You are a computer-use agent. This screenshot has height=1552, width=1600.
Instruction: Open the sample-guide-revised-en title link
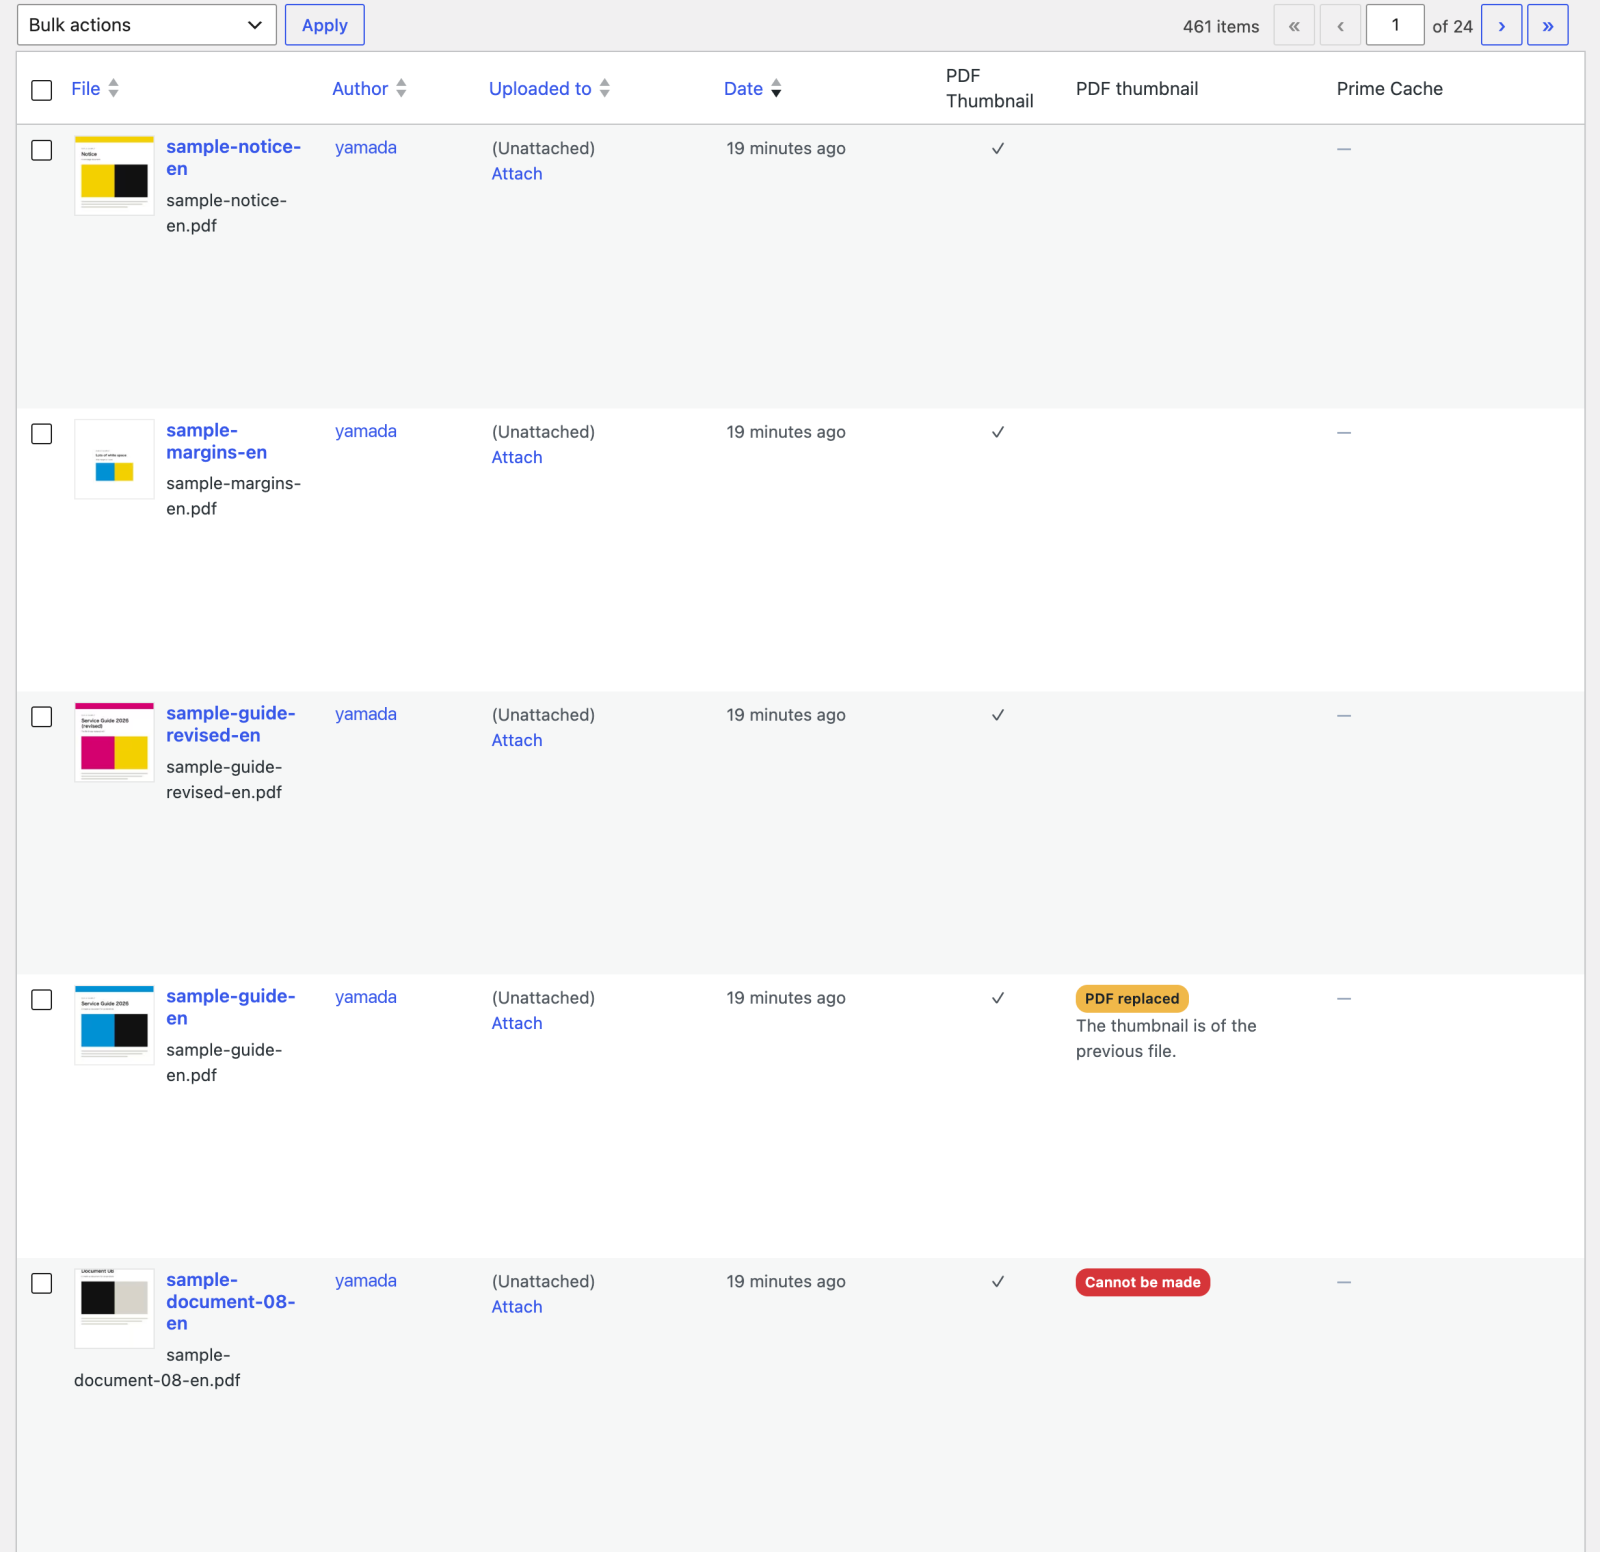pos(231,724)
